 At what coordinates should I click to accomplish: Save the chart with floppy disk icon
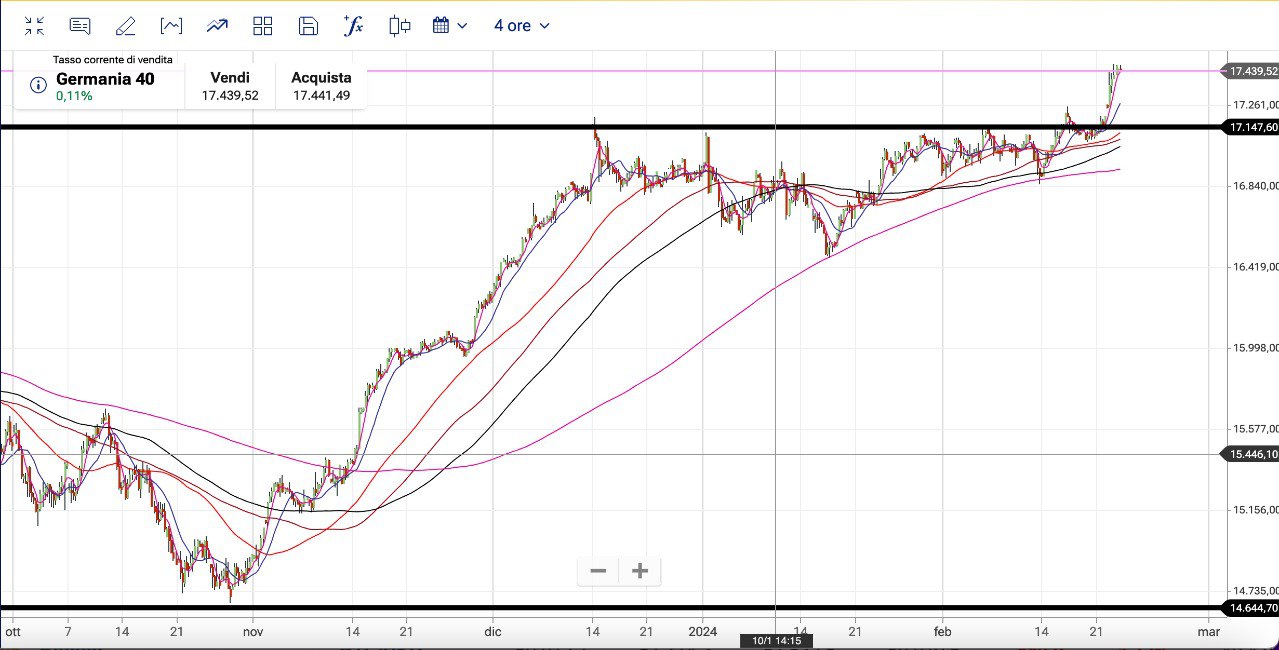pos(309,26)
